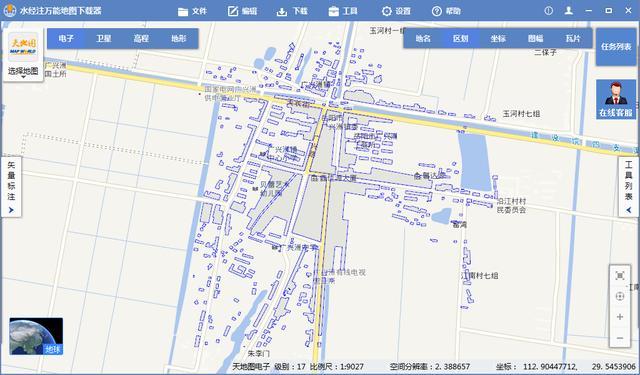The width and height of the screenshot is (640, 375).
Task: Switch to 电子 map type
Action: 66,38
